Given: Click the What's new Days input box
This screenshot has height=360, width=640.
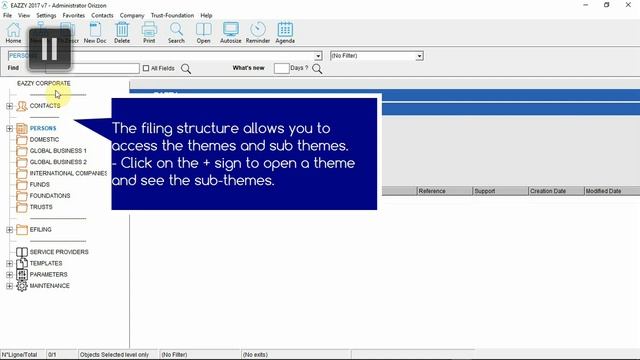Looking at the screenshot, I should [x=281, y=68].
